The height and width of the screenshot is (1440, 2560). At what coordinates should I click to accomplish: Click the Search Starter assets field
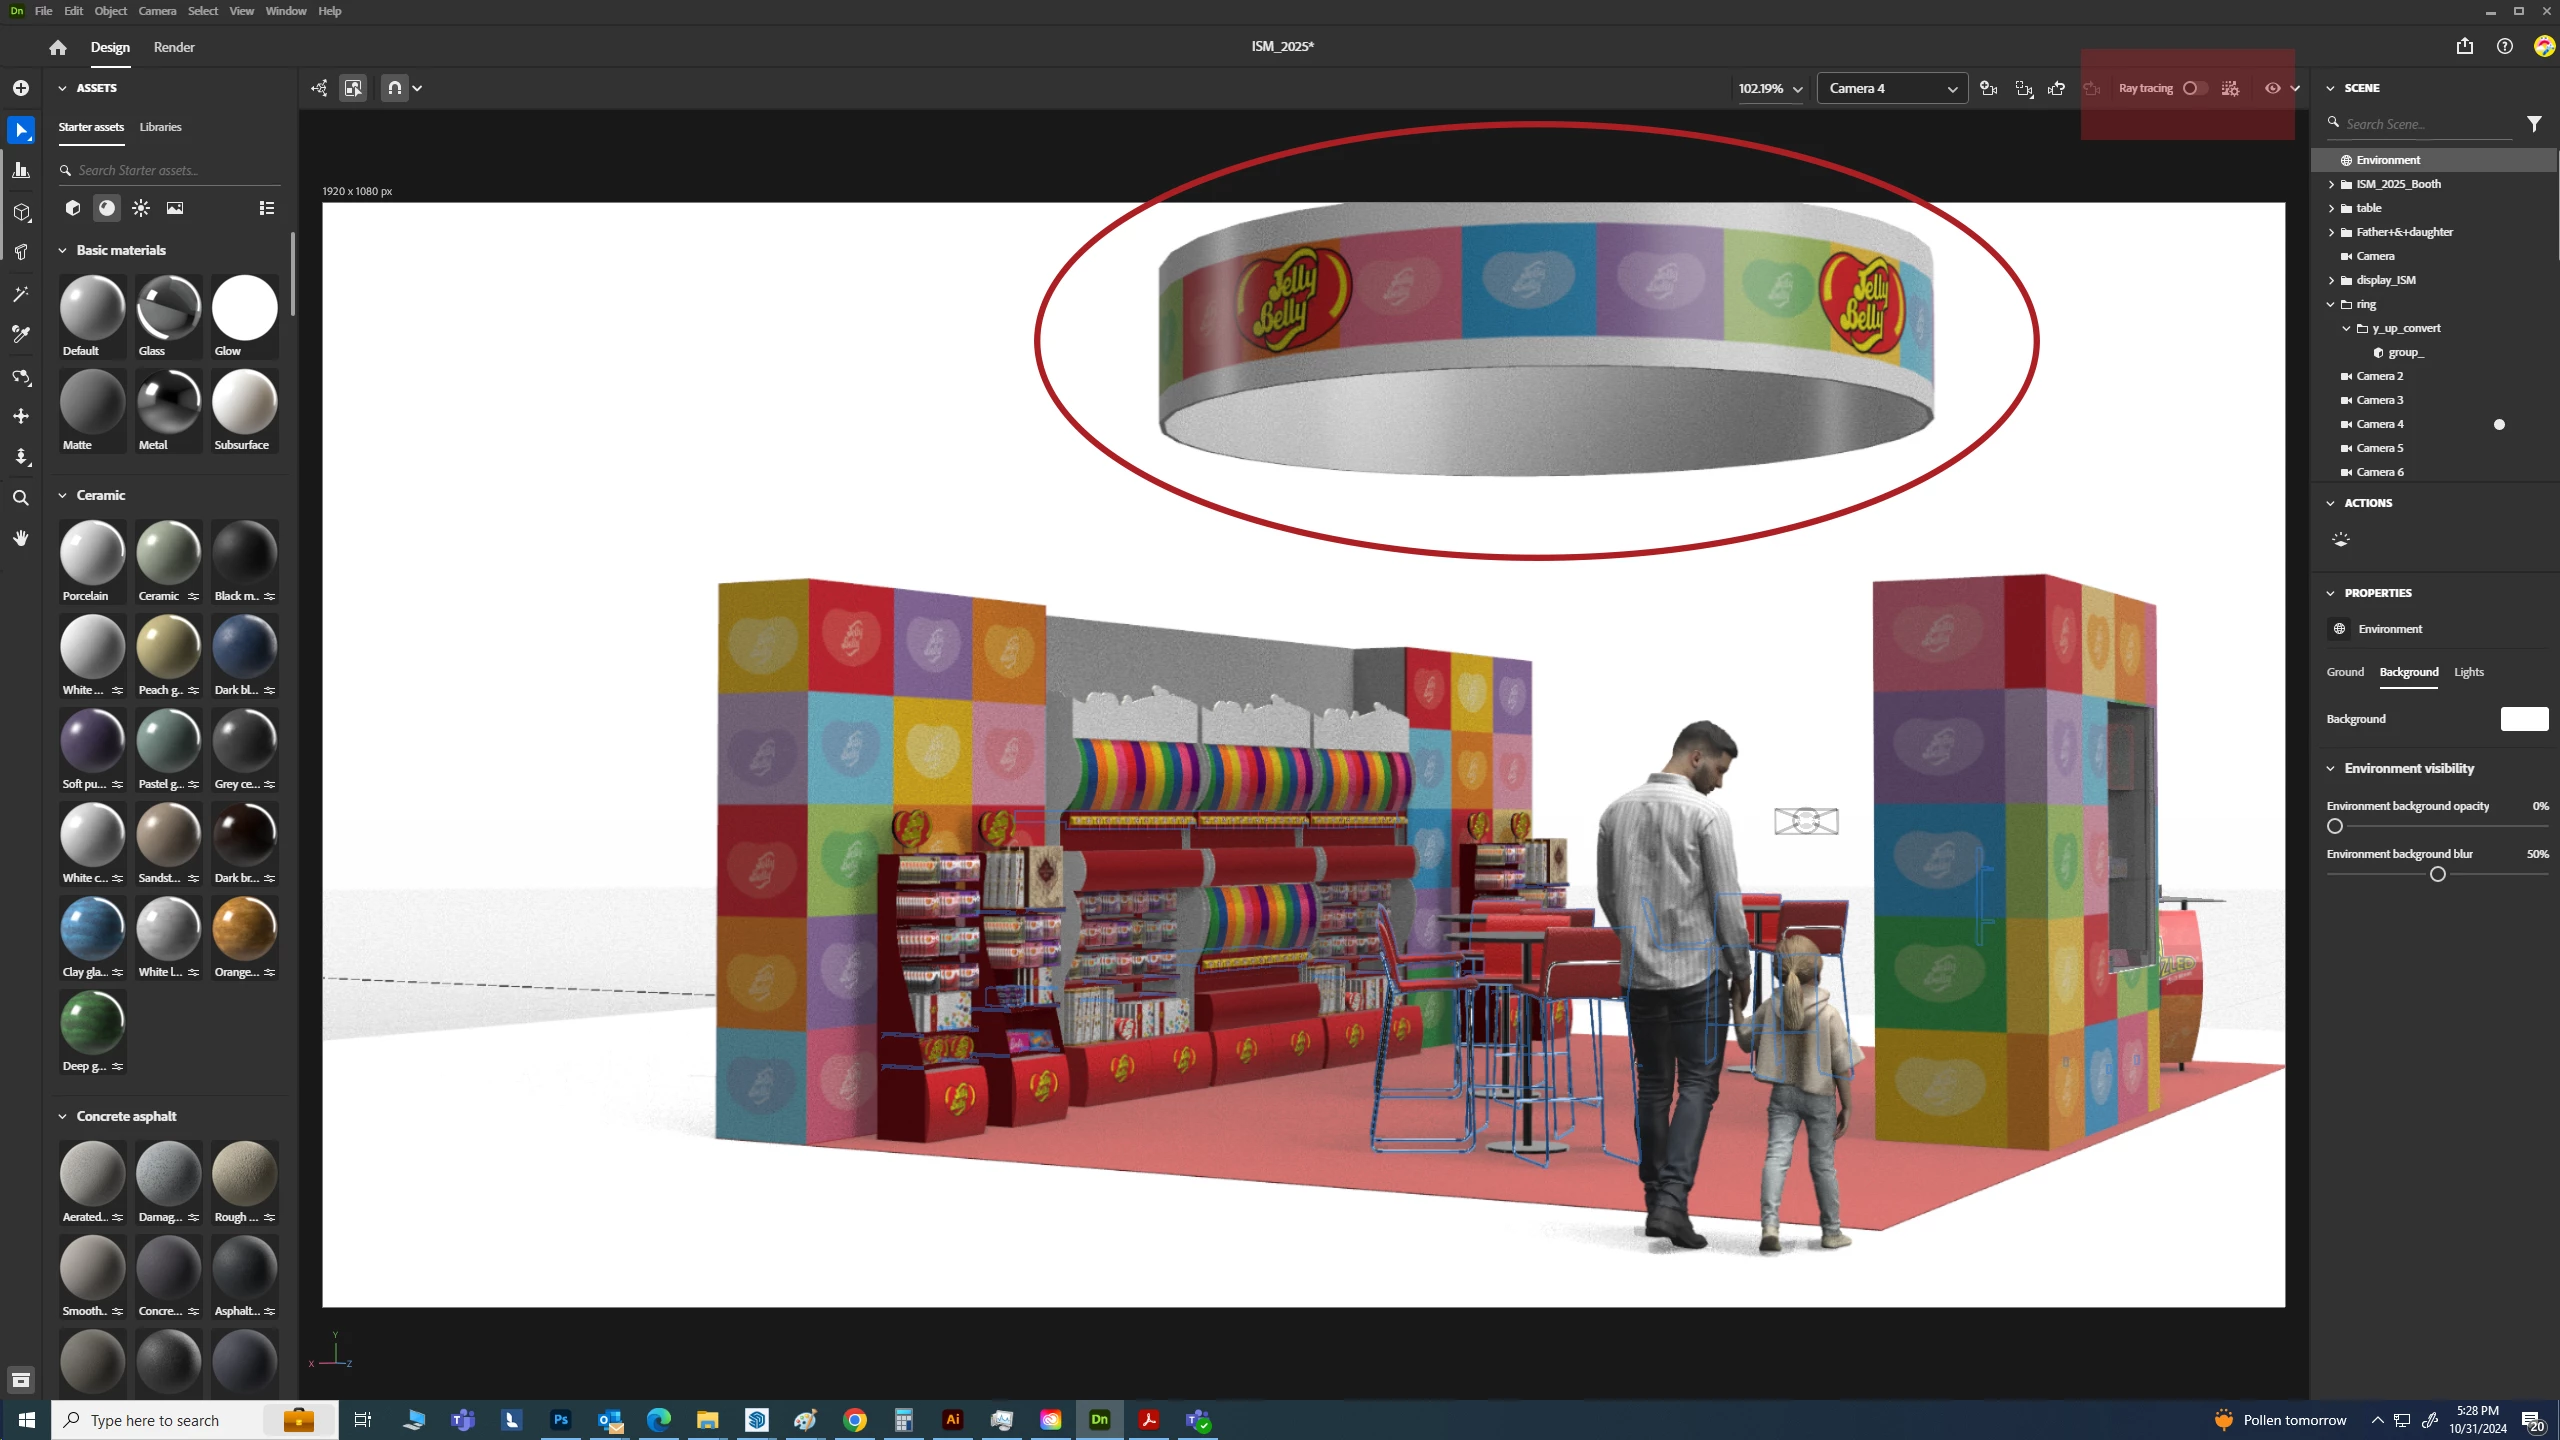pyautogui.click(x=170, y=170)
